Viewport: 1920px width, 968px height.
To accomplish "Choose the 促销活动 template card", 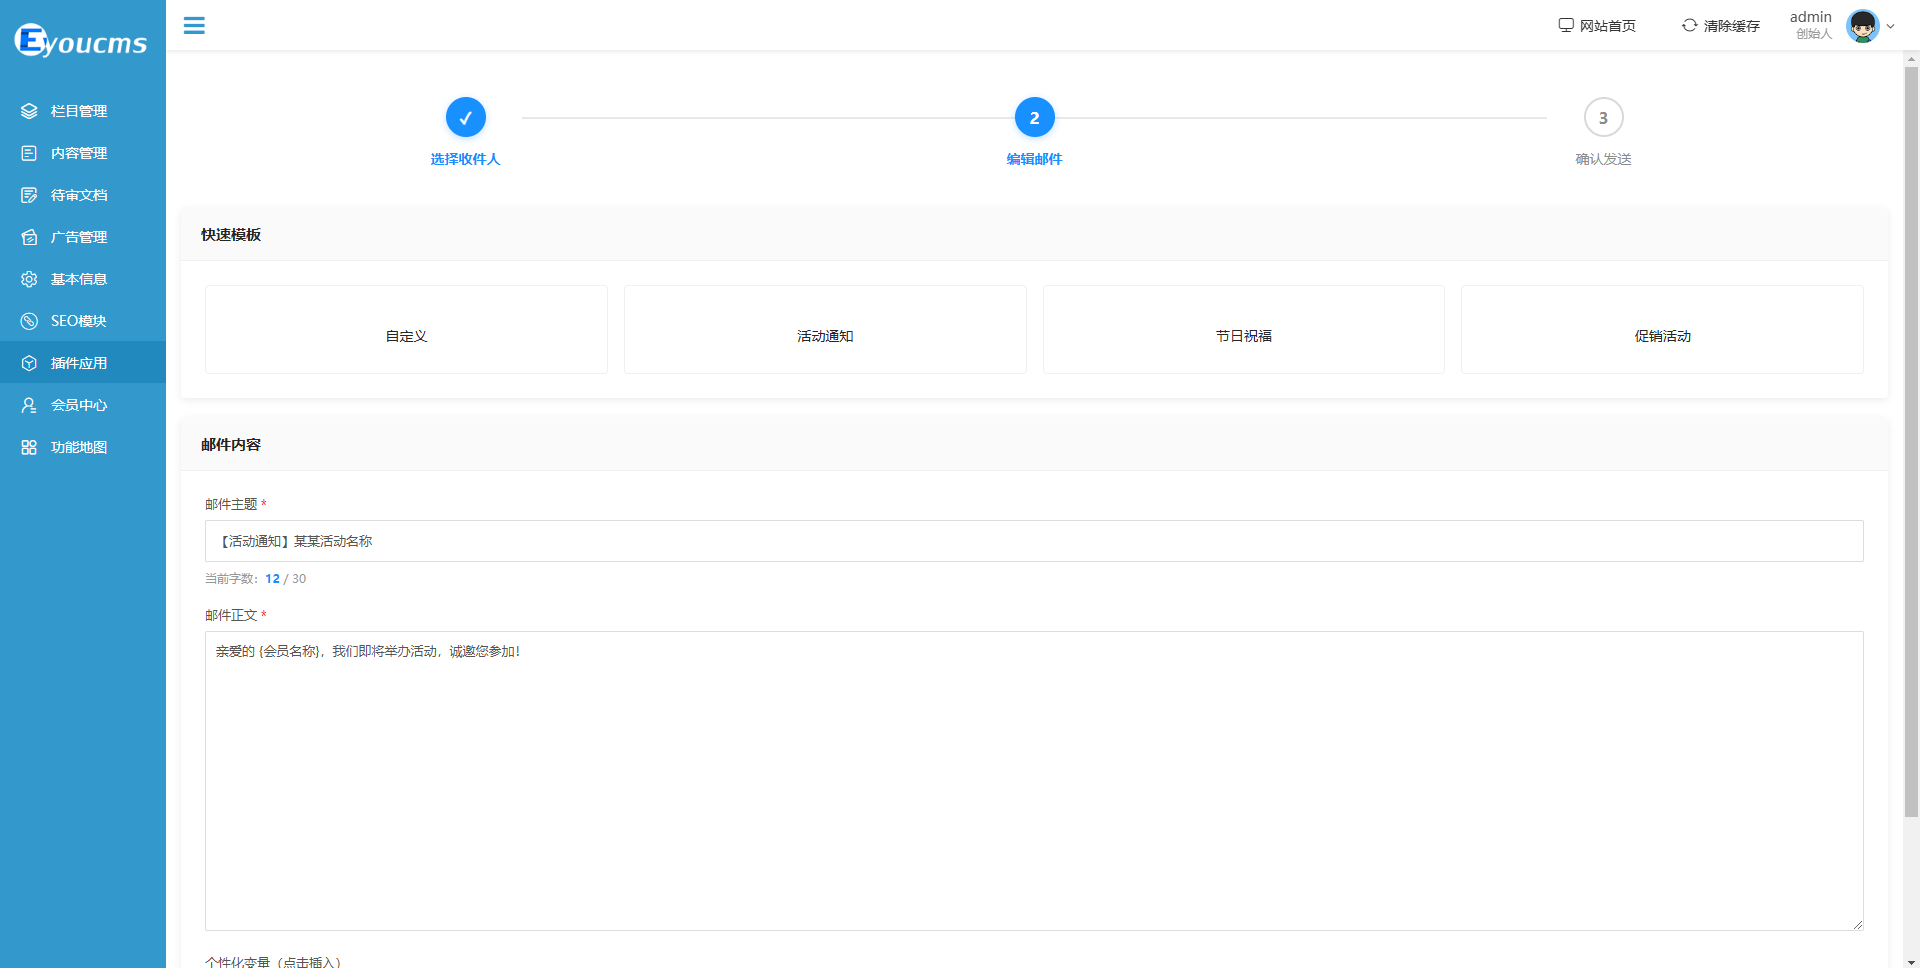I will 1662,330.
